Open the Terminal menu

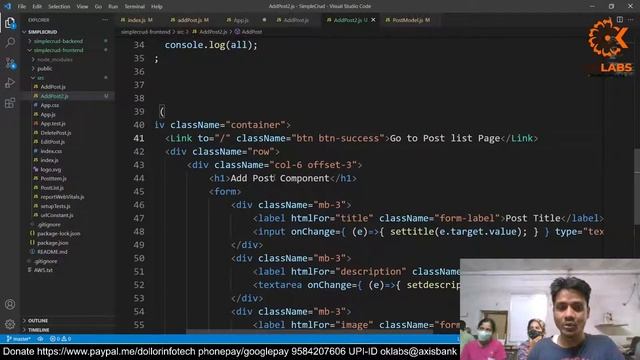(x=134, y=7)
